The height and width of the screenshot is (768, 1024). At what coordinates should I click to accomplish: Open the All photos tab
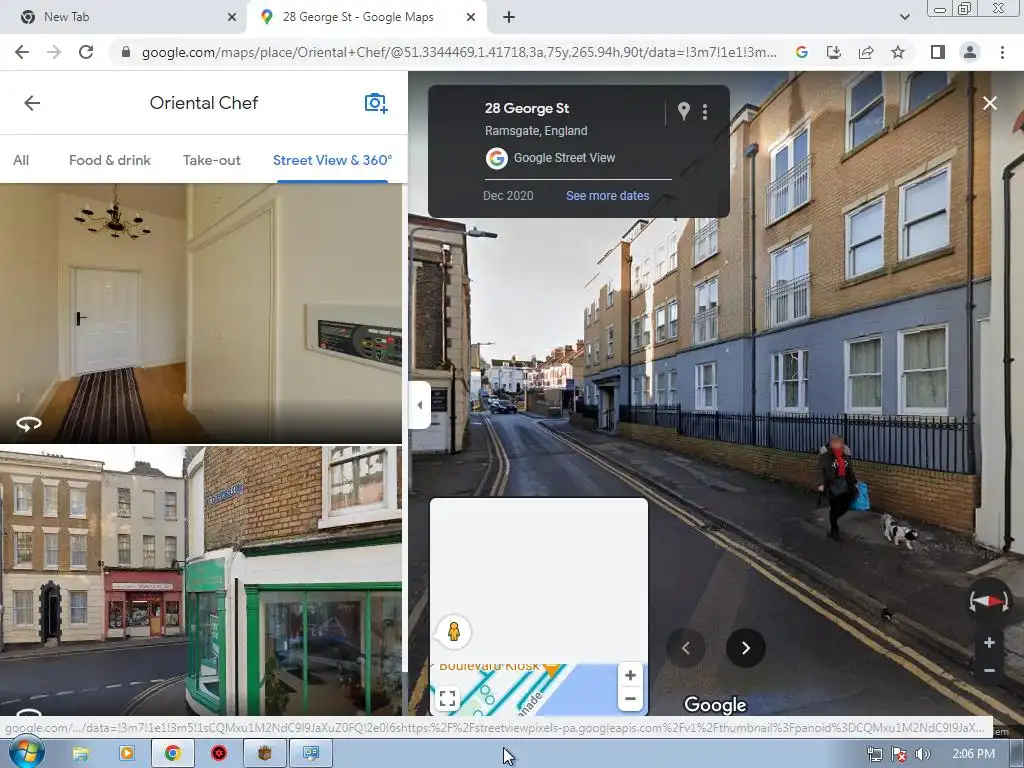pos(21,160)
